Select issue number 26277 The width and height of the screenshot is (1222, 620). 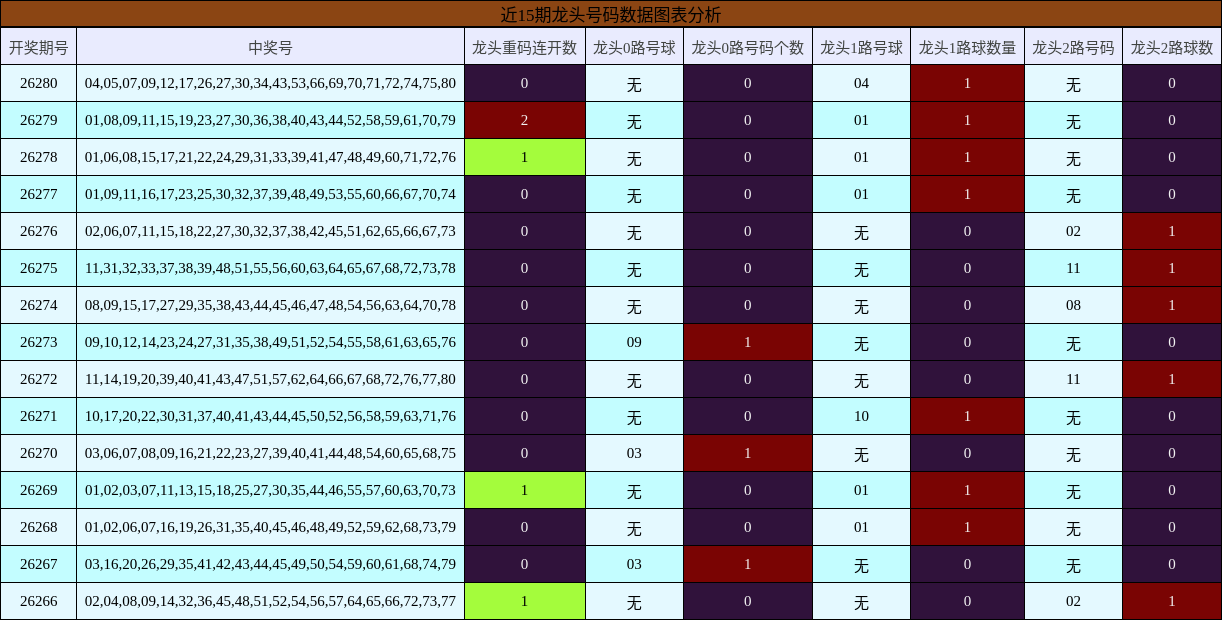(38, 194)
